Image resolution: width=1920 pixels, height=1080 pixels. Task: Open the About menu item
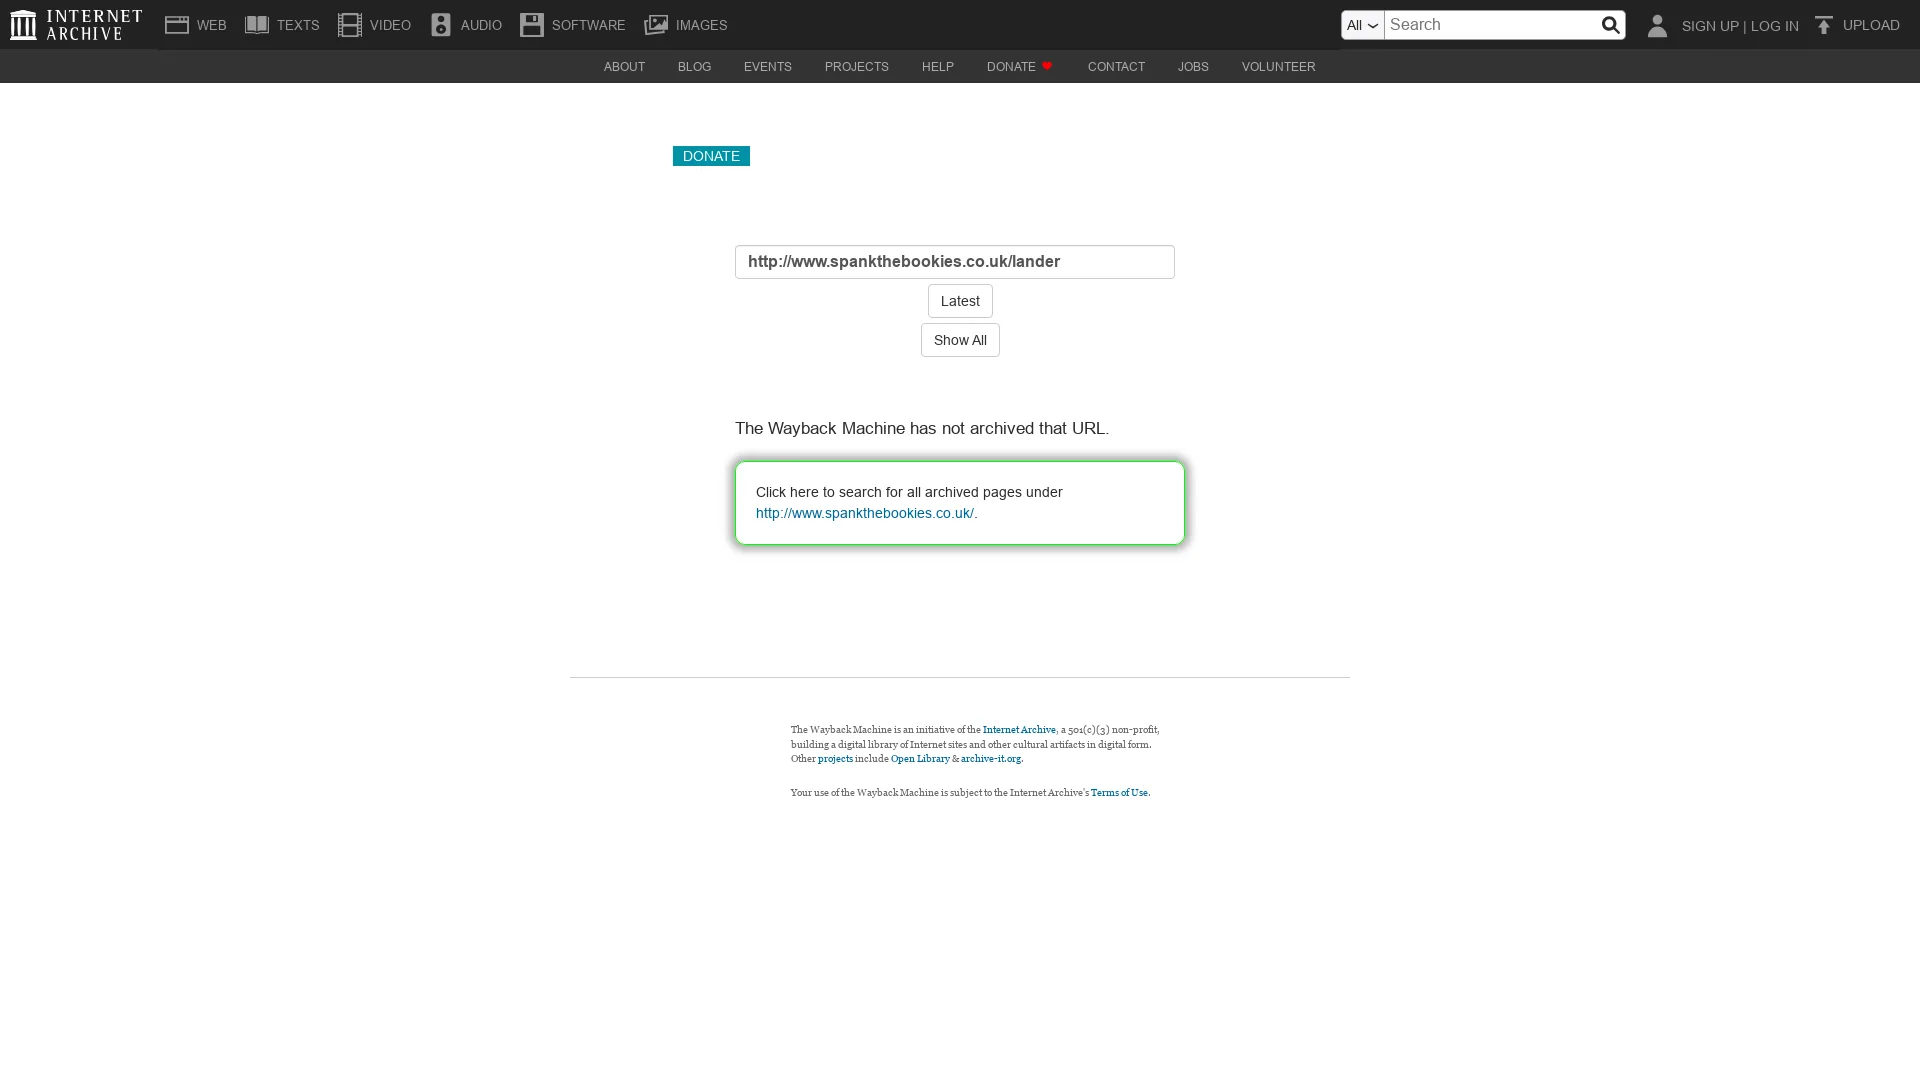point(624,67)
